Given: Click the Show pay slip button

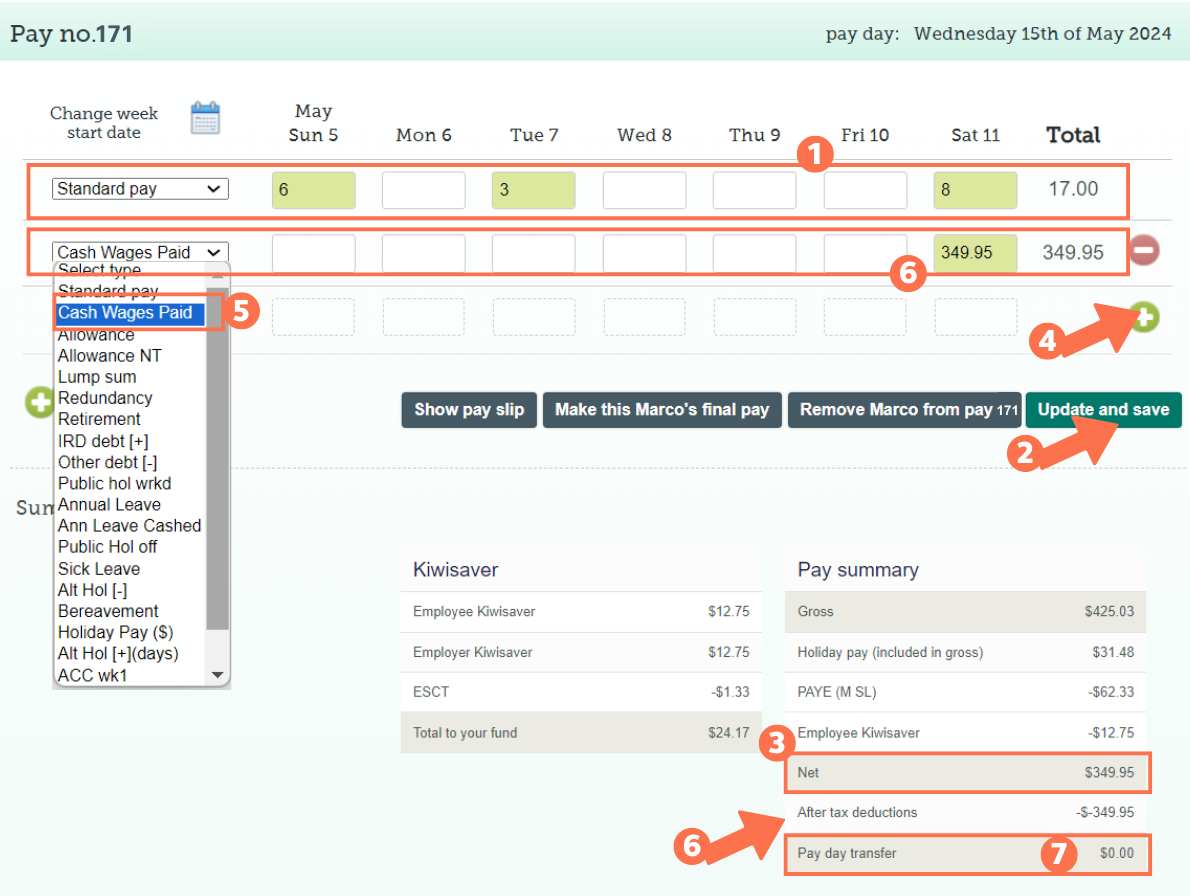Looking at the screenshot, I should coord(468,409).
